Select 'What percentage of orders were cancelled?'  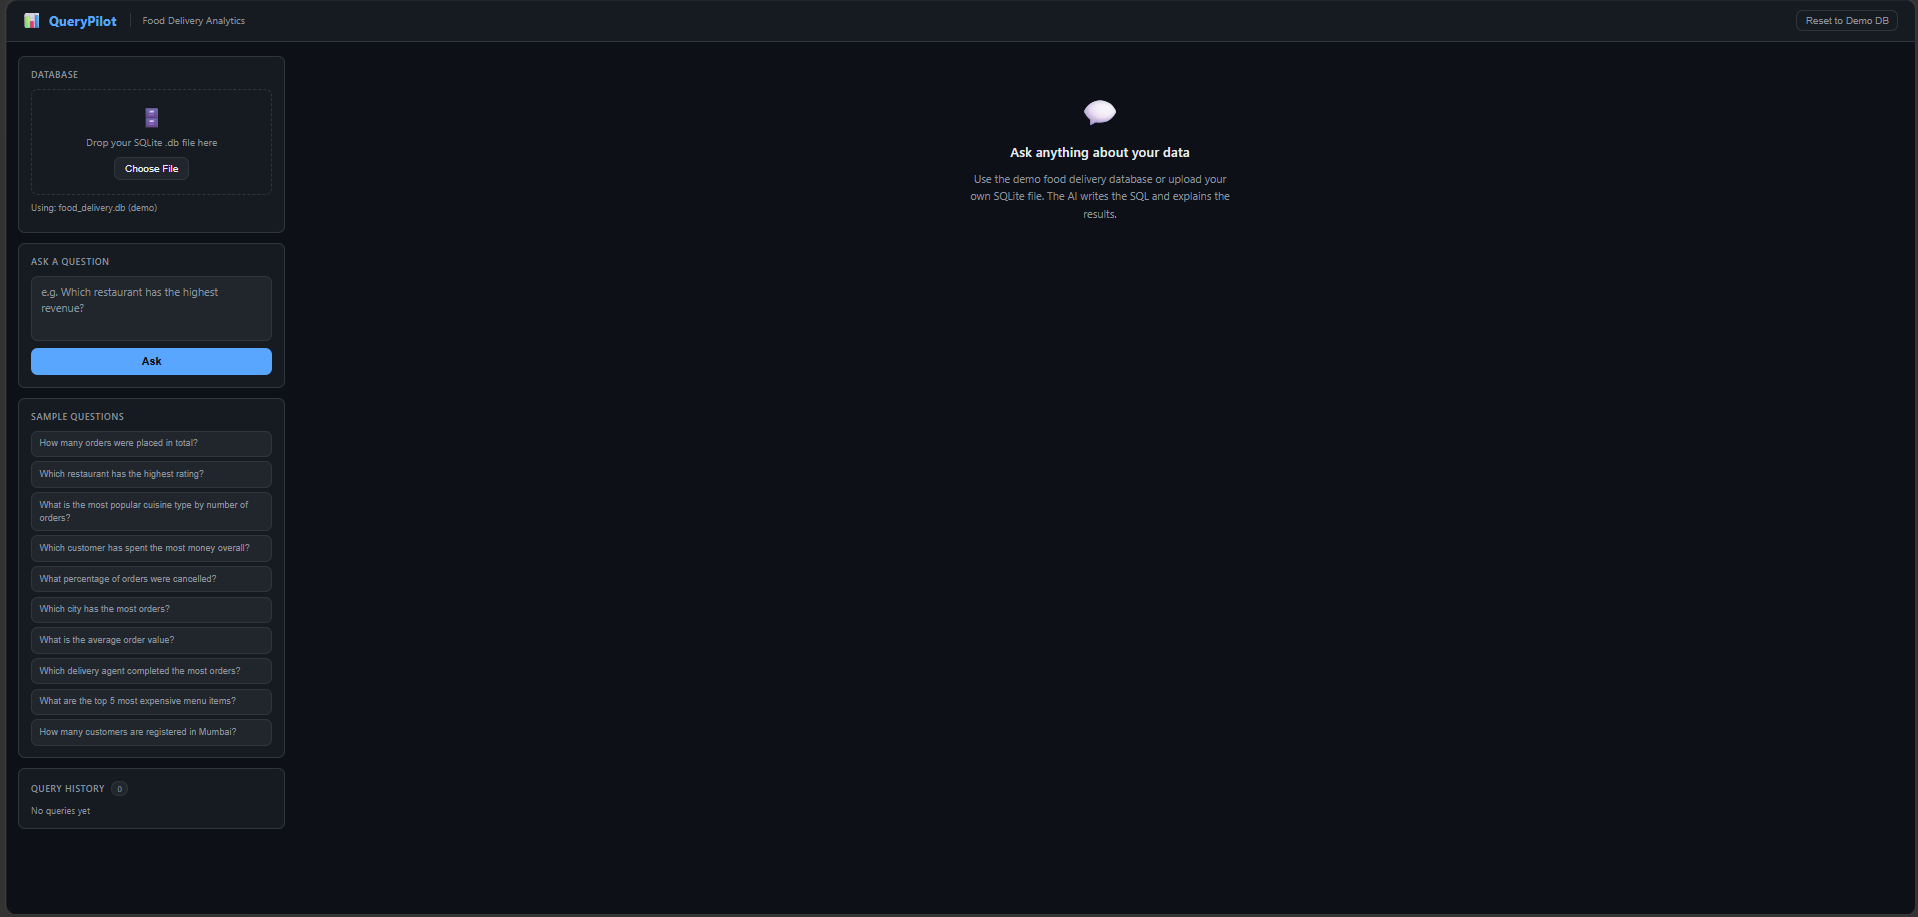151,579
